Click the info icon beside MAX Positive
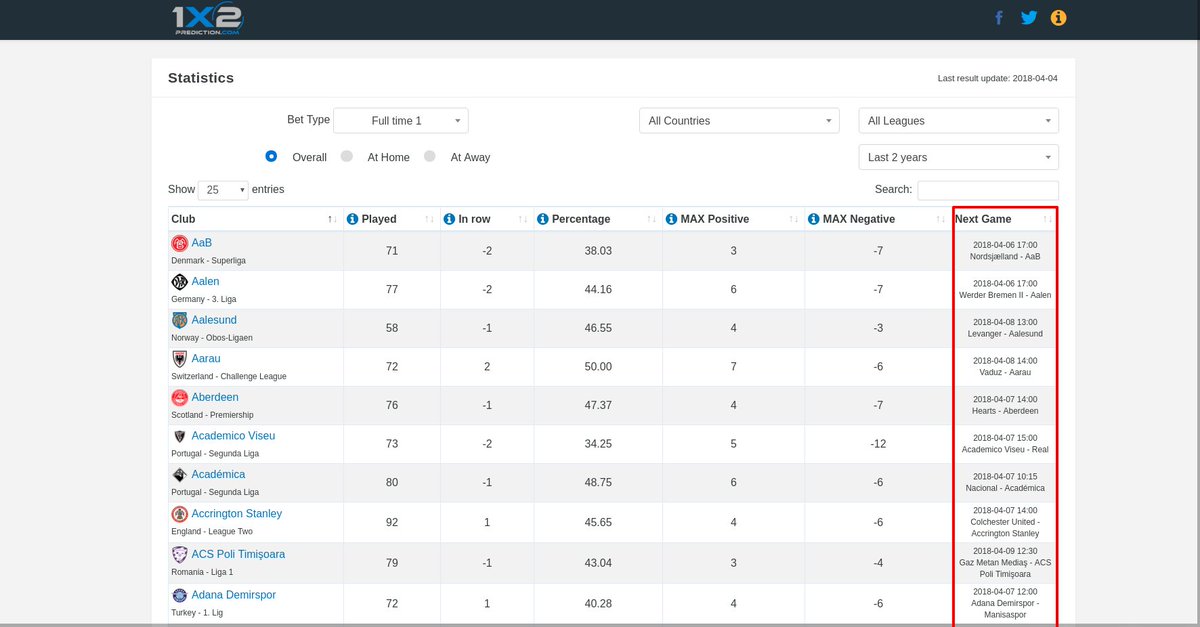Image resolution: width=1200 pixels, height=627 pixels. coord(672,219)
